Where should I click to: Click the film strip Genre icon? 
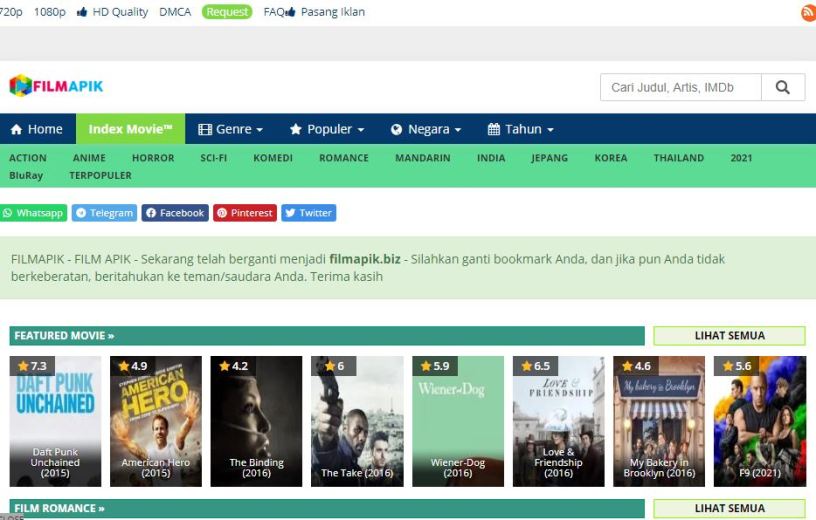(x=205, y=129)
